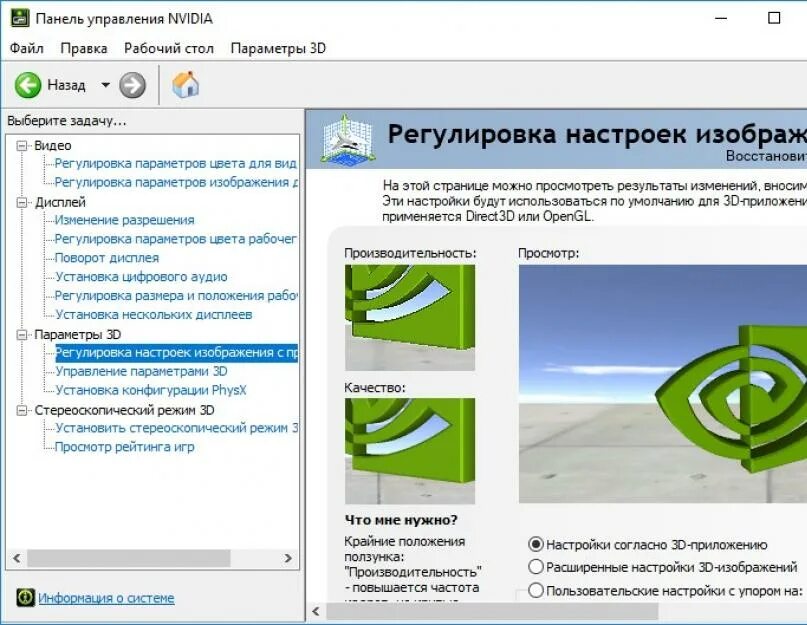
Task: Click Восстановить link in the header
Action: (x=766, y=155)
